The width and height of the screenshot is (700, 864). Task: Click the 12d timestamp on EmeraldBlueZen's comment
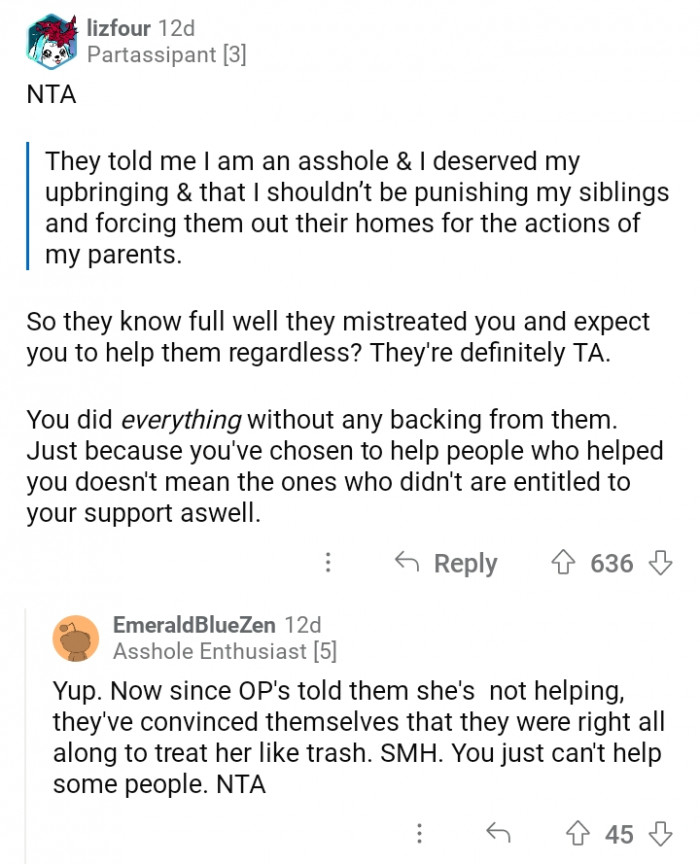point(303,625)
